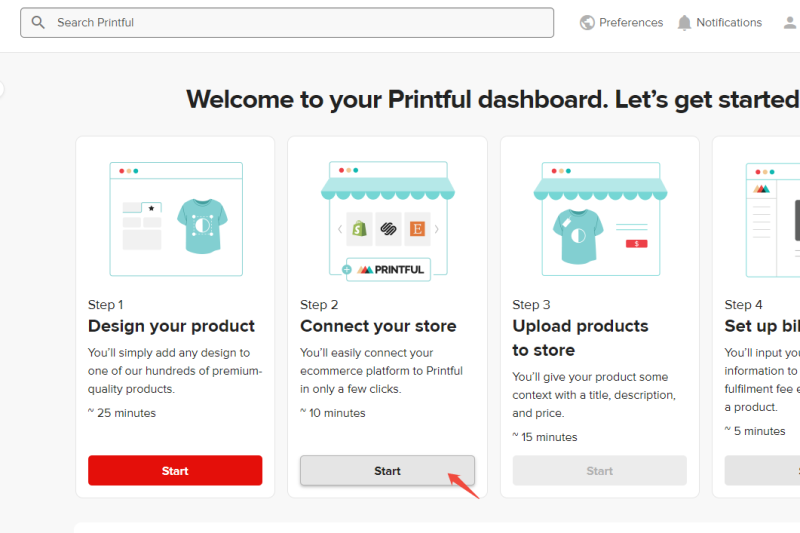Start Step 1 Design your product

pyautogui.click(x=175, y=470)
